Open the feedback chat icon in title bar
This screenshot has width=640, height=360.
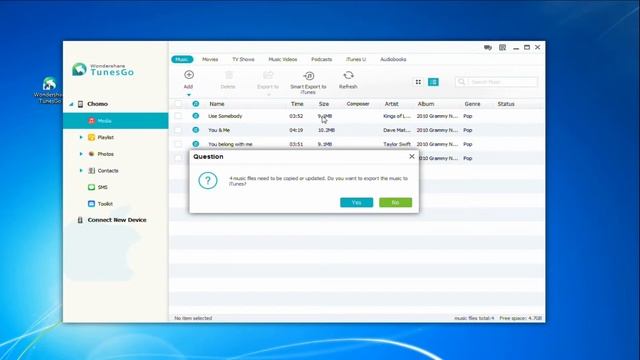(488, 47)
